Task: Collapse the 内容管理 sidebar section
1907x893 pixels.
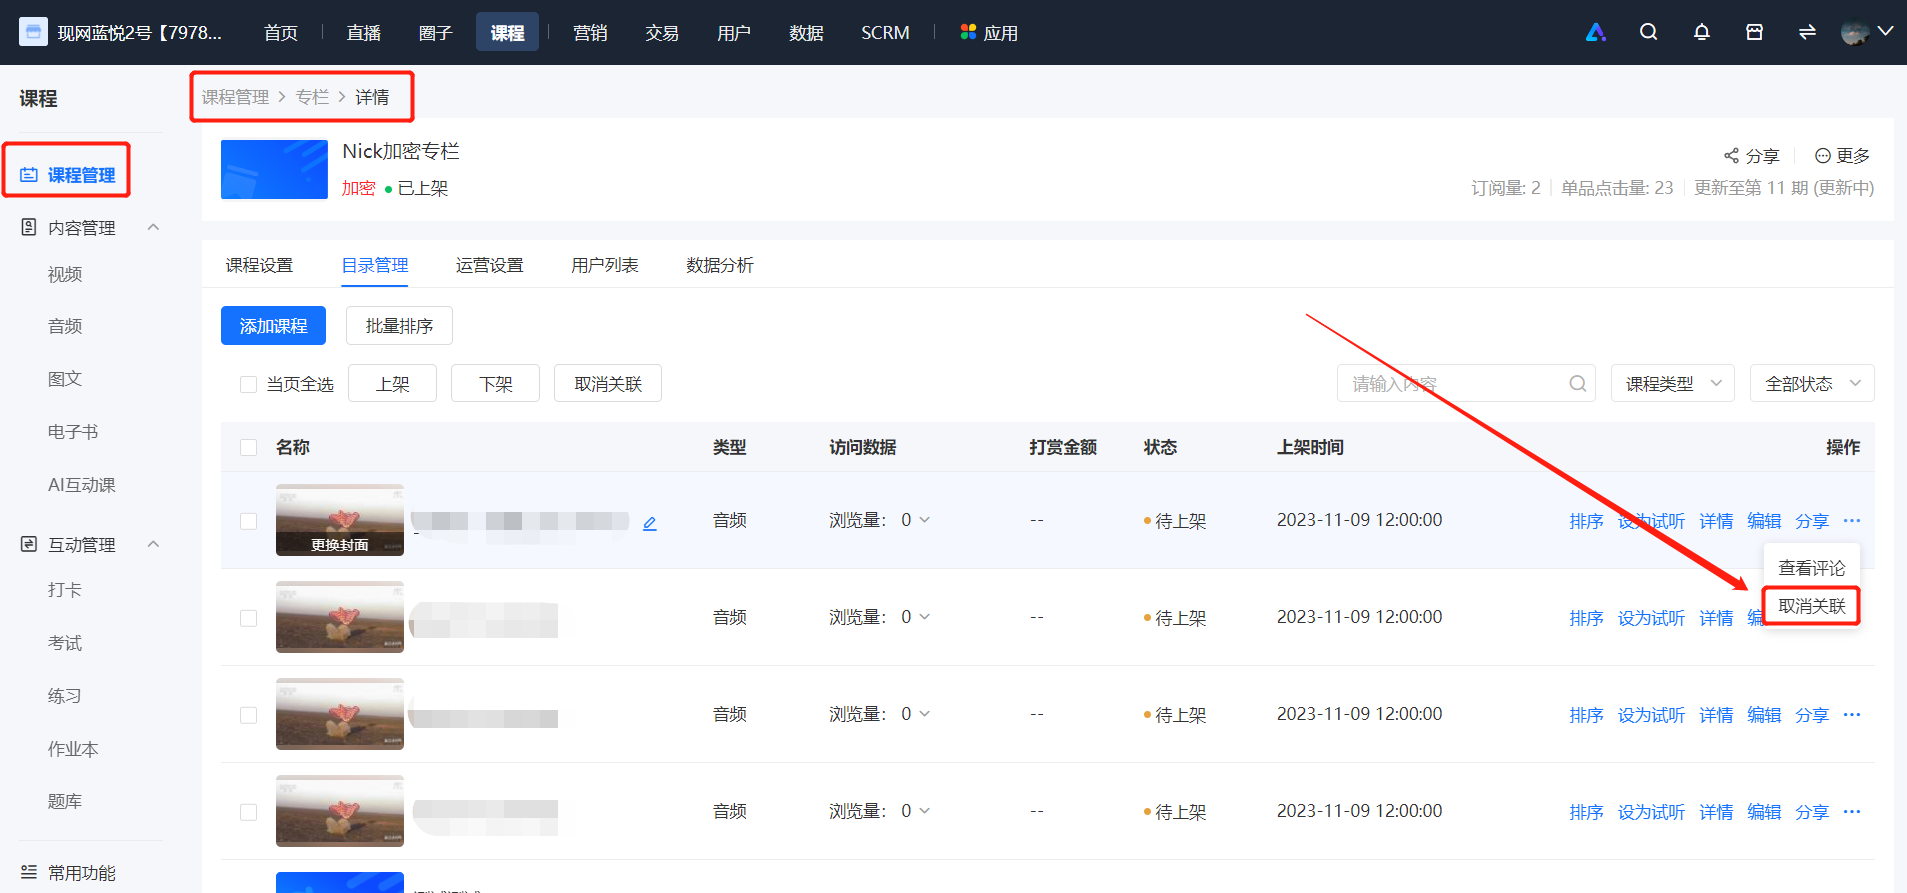Action: 153,227
